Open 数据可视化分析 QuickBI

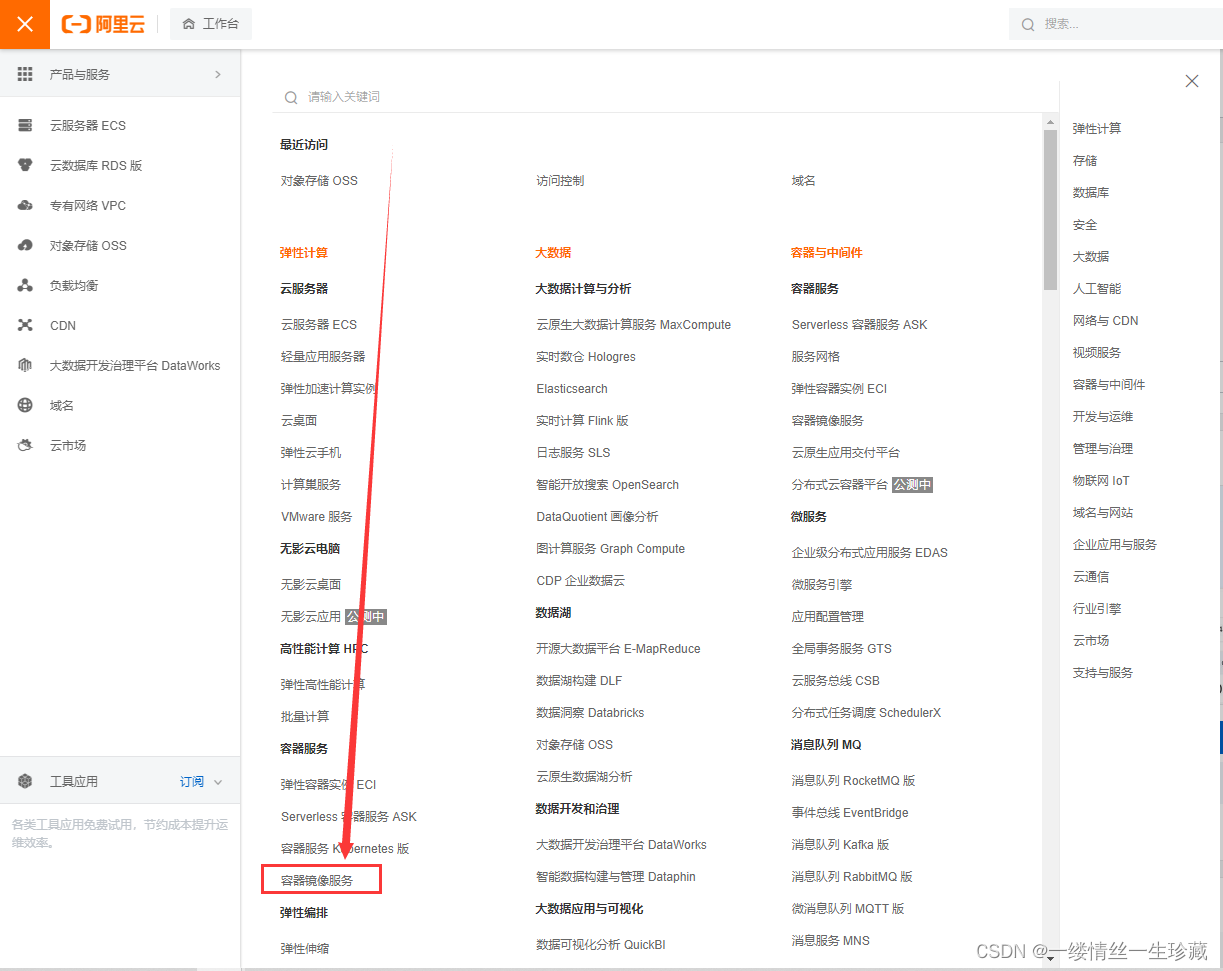point(601,944)
